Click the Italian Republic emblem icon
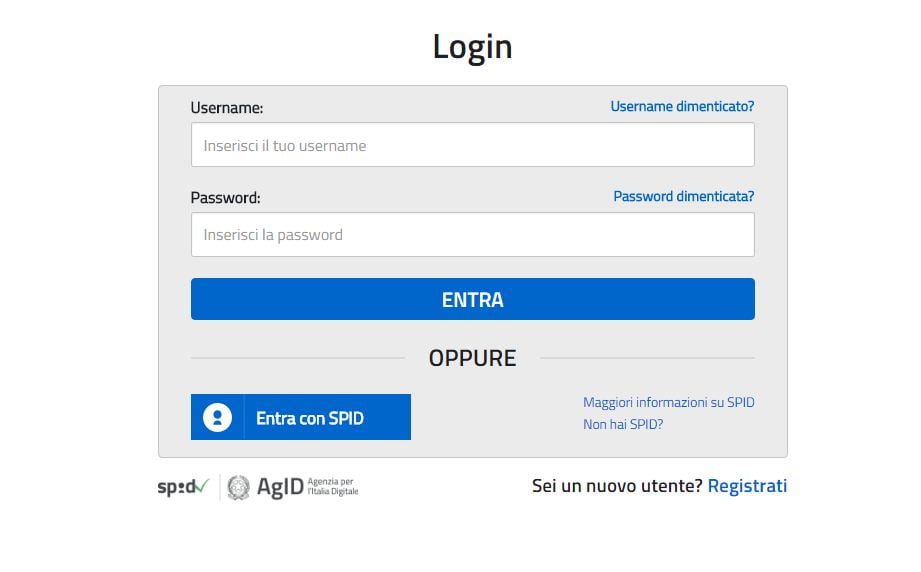This screenshot has height=572, width=921. click(x=238, y=487)
